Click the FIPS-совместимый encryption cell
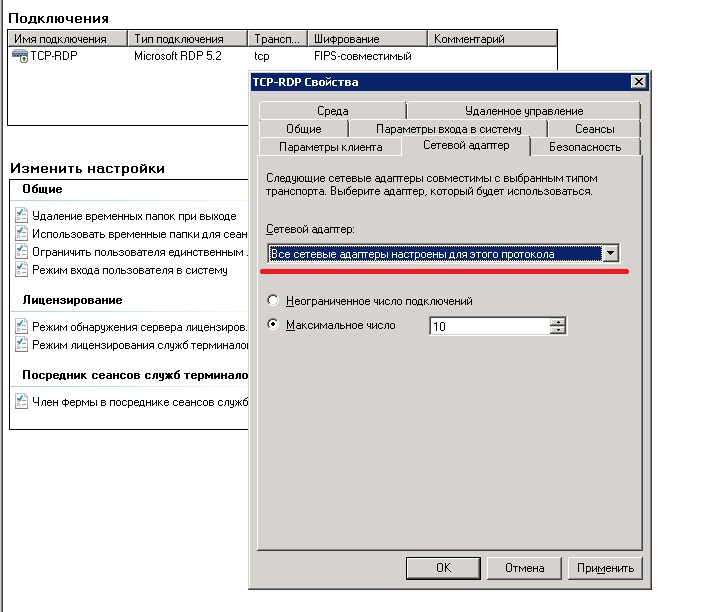Image resolution: width=712 pixels, height=612 pixels. [x=362, y=56]
